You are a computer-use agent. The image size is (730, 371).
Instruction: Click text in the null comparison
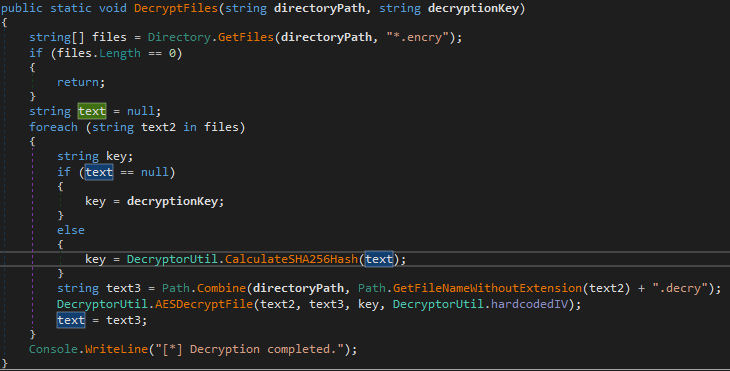click(x=99, y=172)
